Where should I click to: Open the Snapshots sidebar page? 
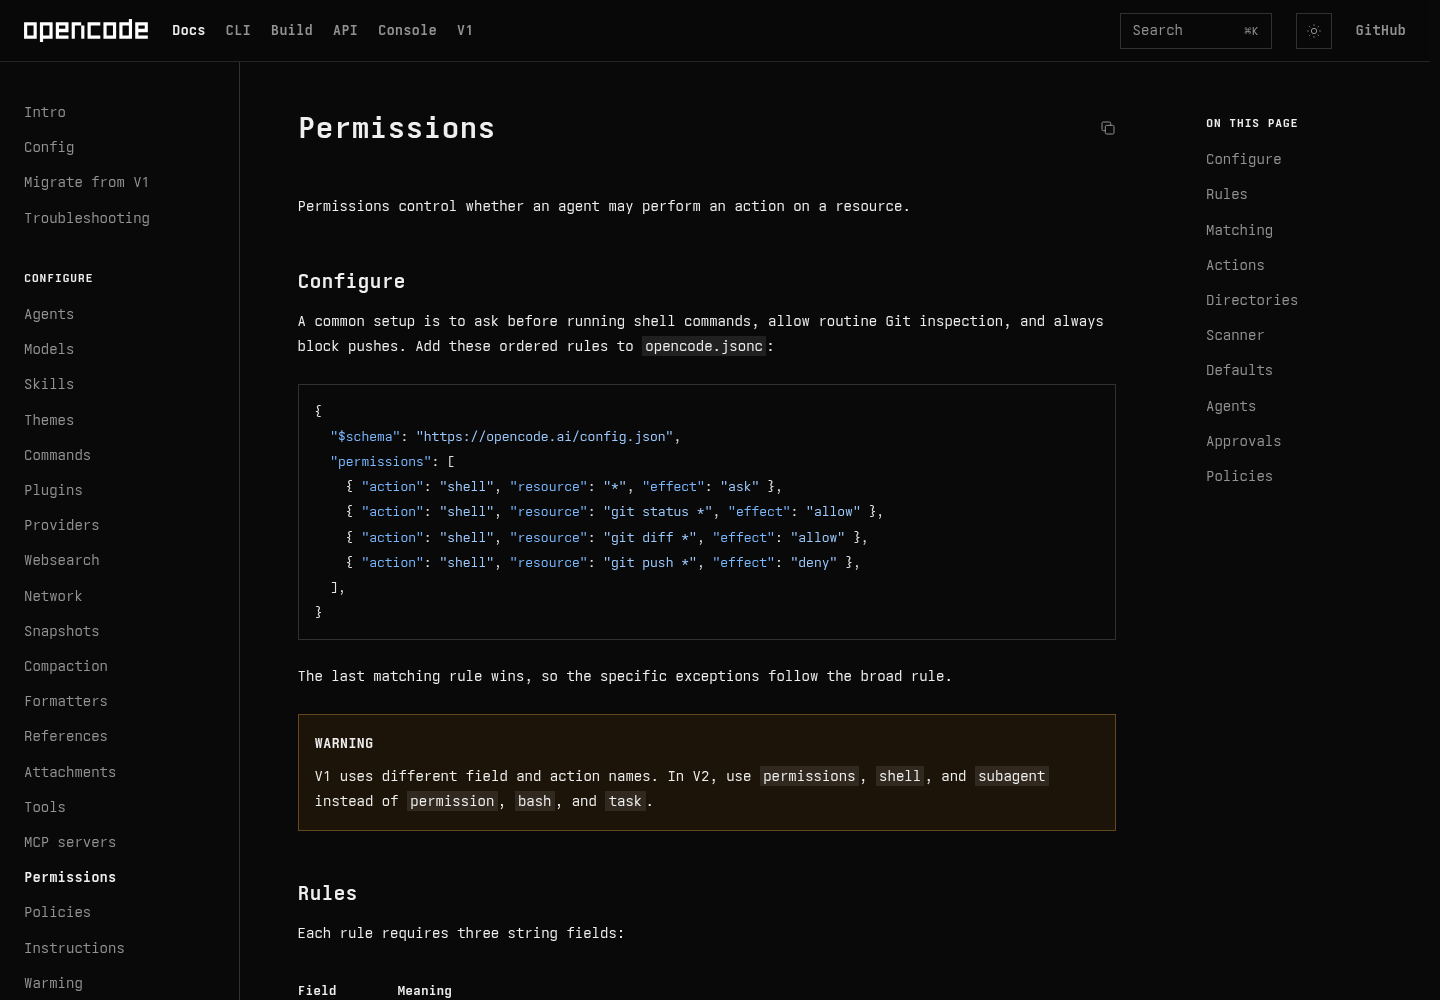62,631
